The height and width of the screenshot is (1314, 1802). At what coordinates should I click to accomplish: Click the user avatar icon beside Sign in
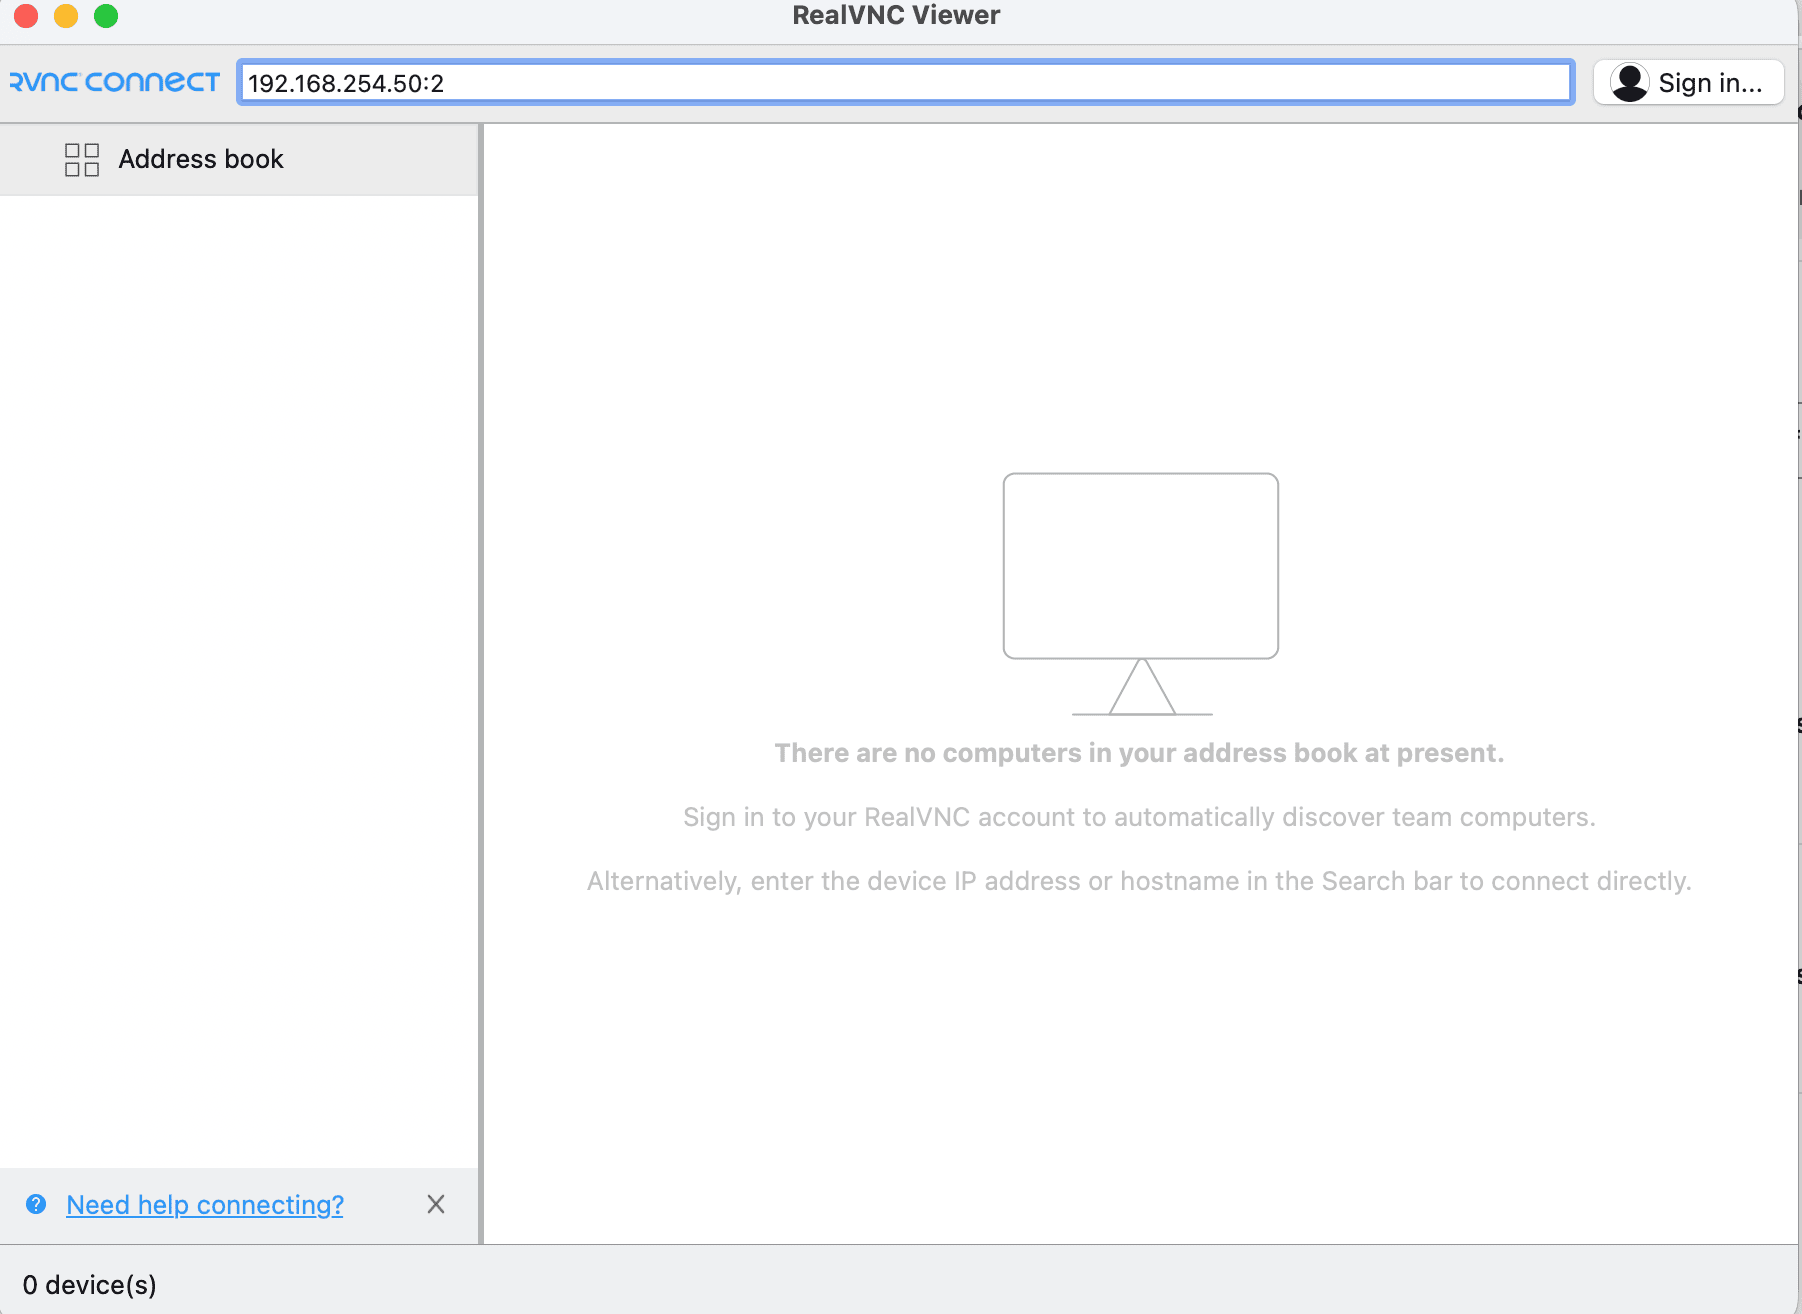pyautogui.click(x=1629, y=82)
